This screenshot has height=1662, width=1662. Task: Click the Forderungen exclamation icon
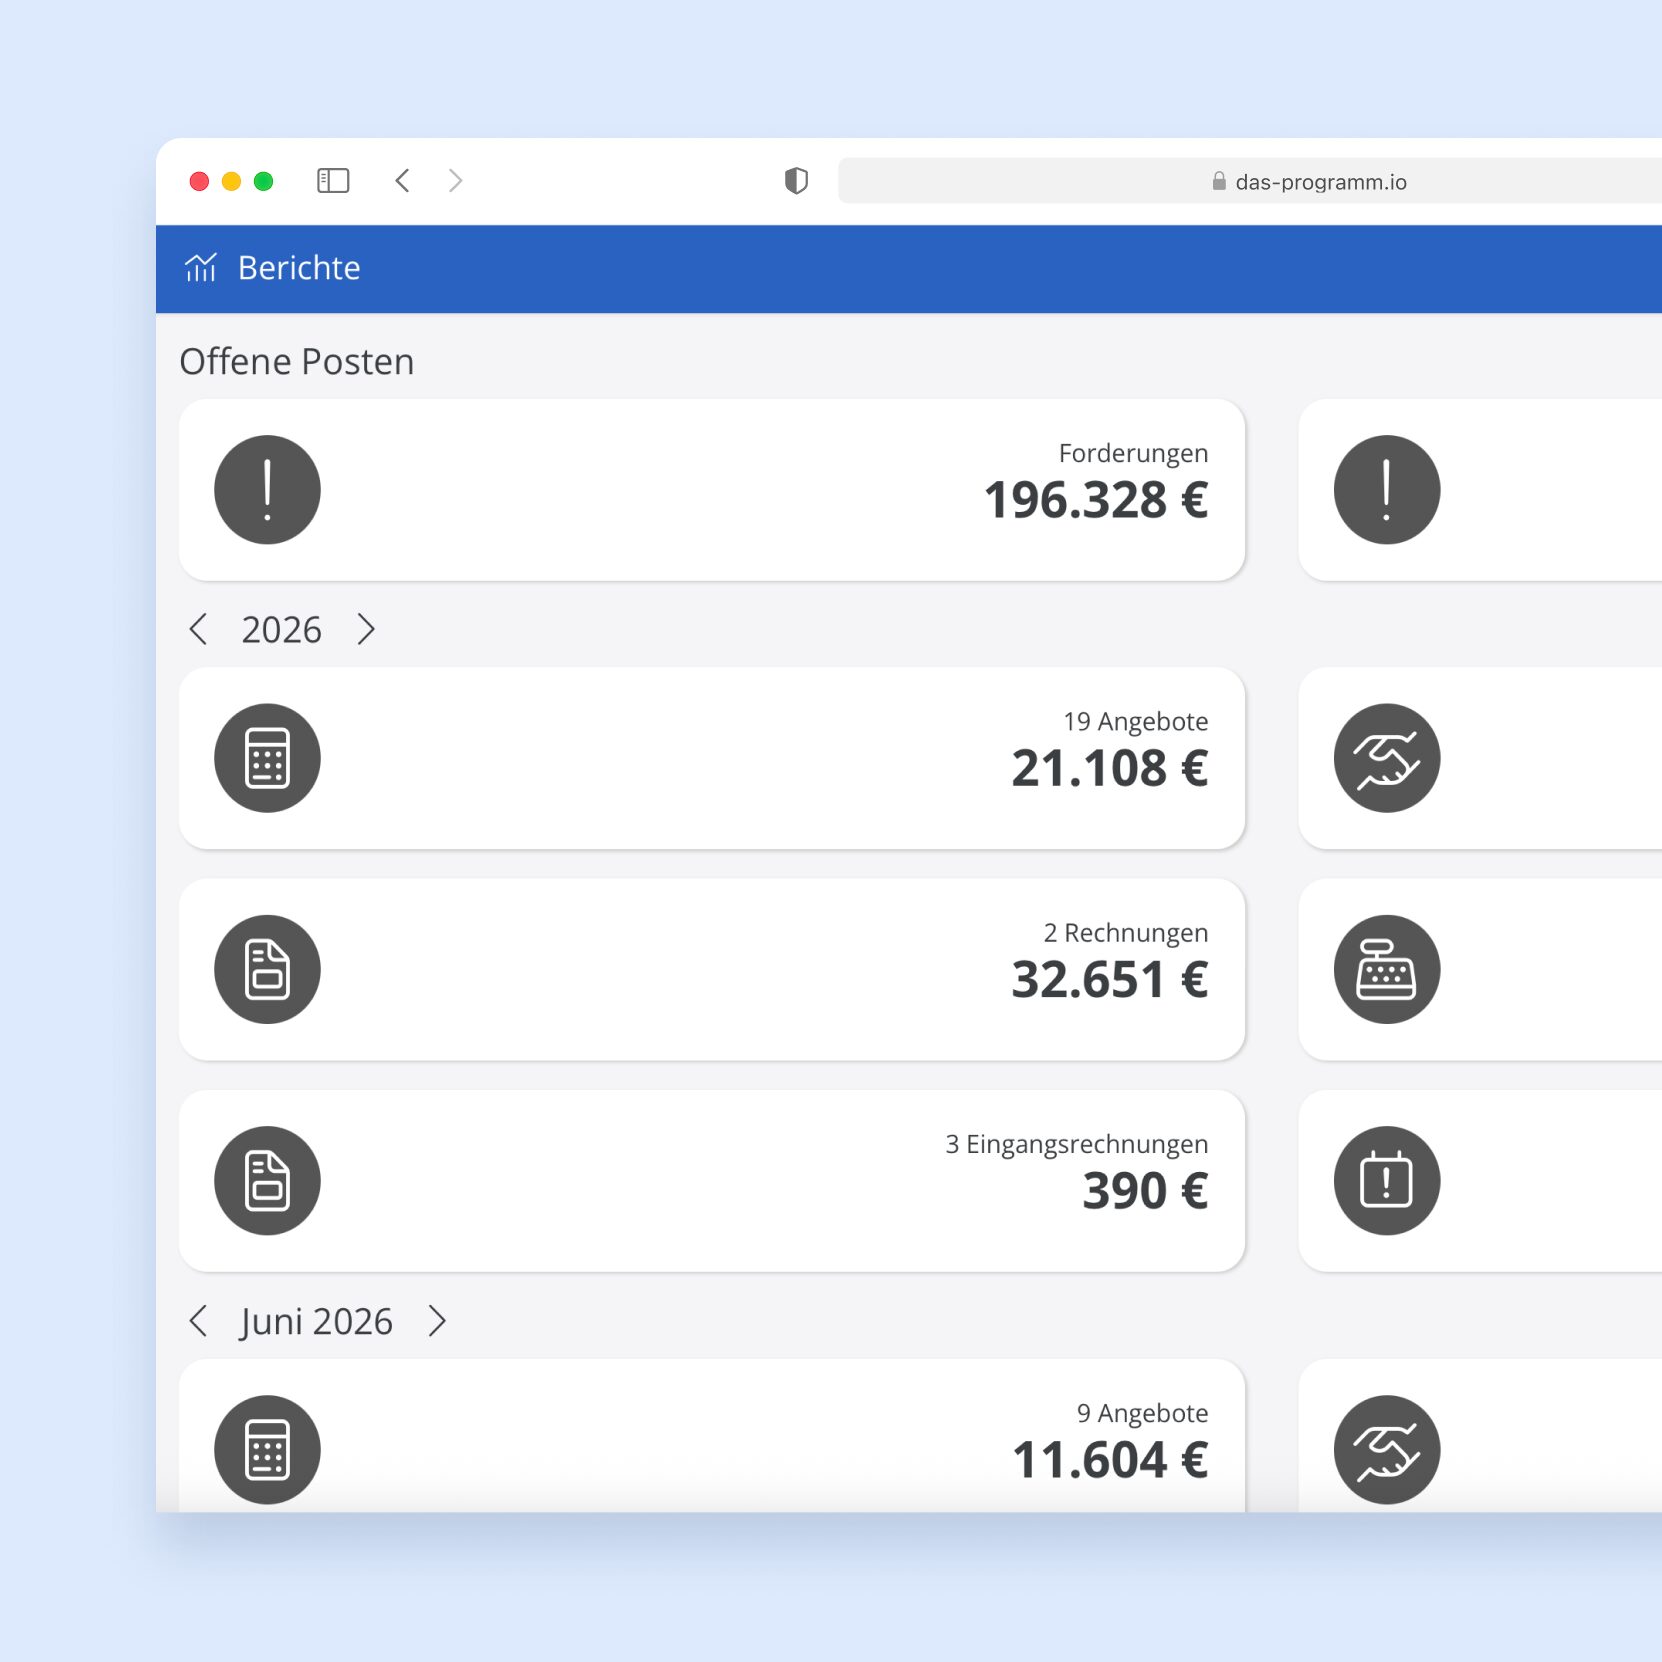(267, 490)
